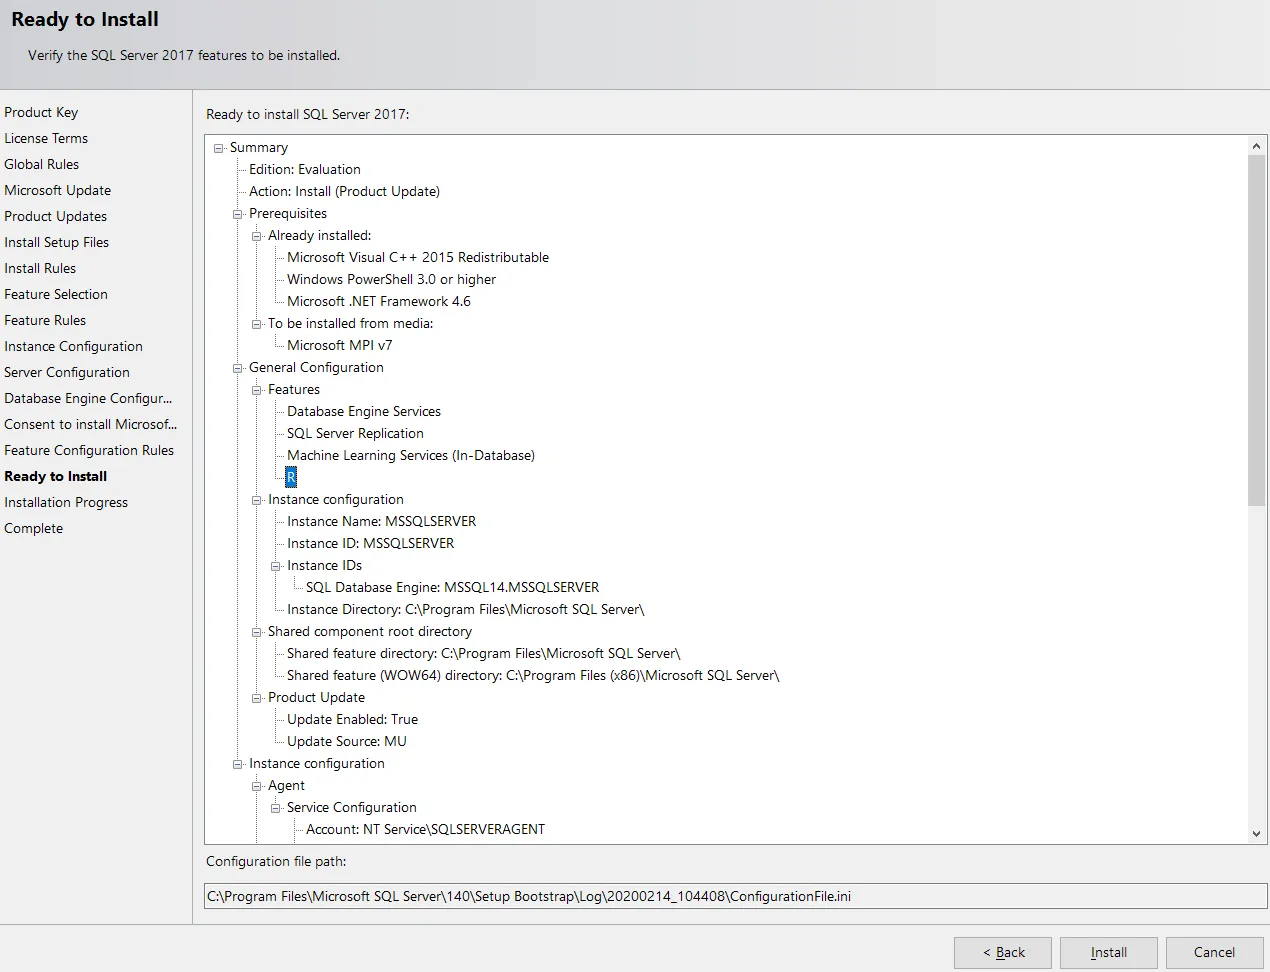Collapse the Agent tree node
Viewport: 1270px width, 972px height.
(257, 786)
